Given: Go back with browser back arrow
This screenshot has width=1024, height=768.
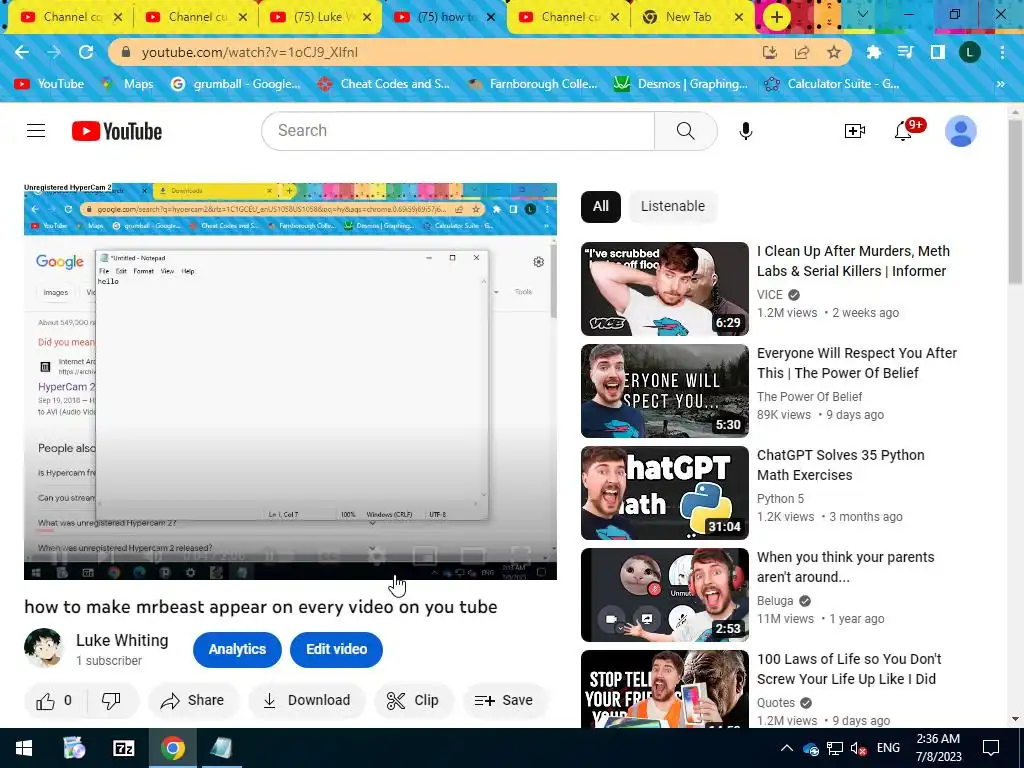Looking at the screenshot, I should coord(22,52).
